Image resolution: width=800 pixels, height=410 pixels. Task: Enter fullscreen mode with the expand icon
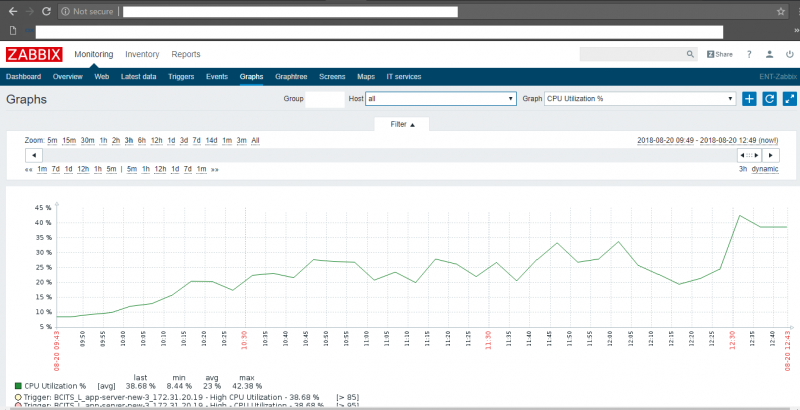[790, 99]
